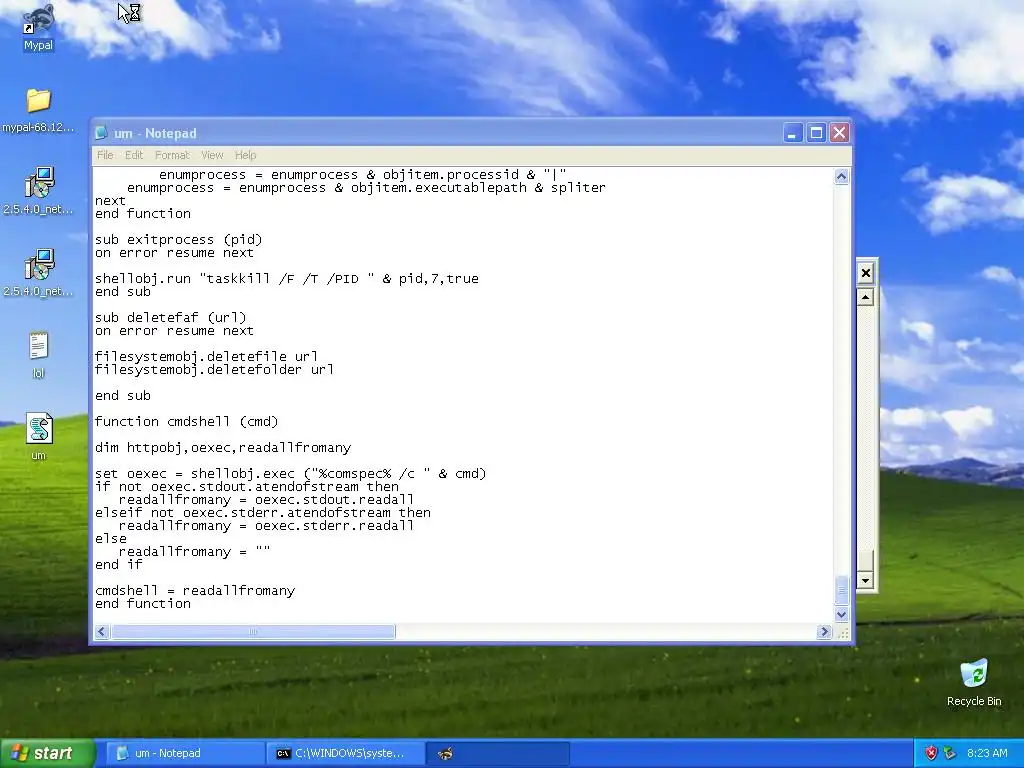The width and height of the screenshot is (1024, 768).
Task: Click the line 'sub deletefaf (url)'
Action: pos(170,317)
